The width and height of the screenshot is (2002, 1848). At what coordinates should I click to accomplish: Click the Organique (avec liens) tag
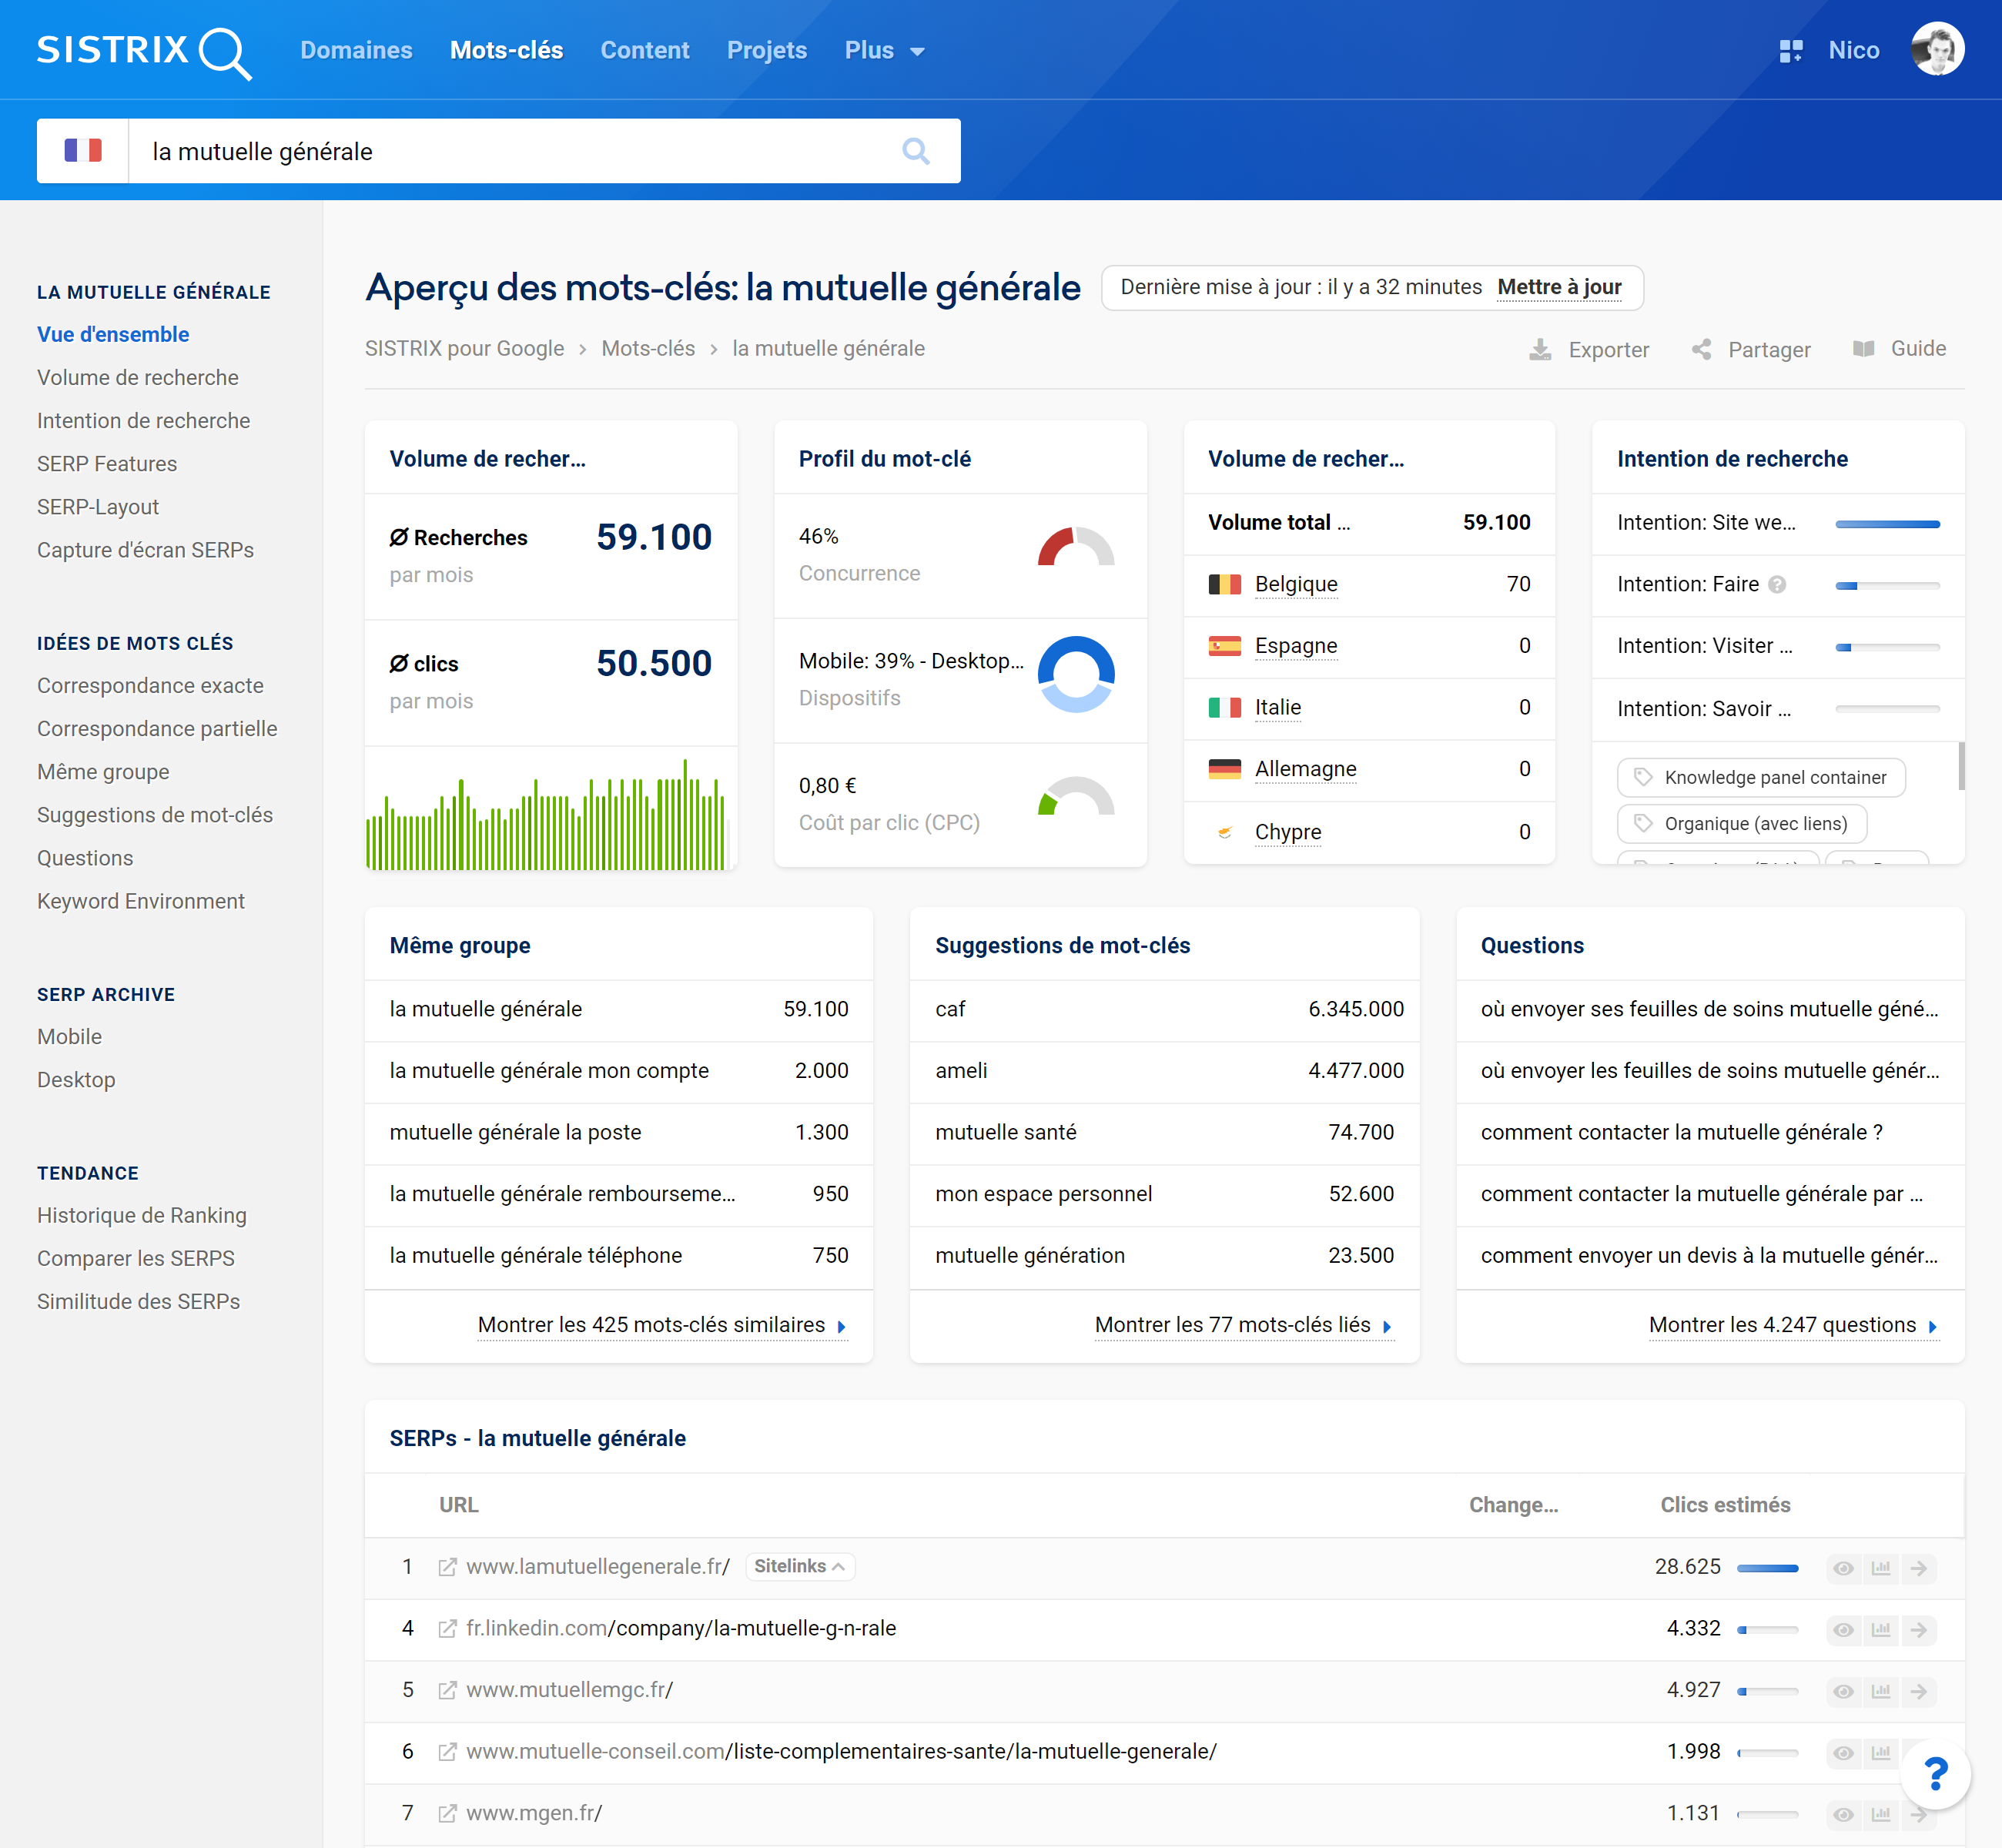pyautogui.click(x=1742, y=824)
